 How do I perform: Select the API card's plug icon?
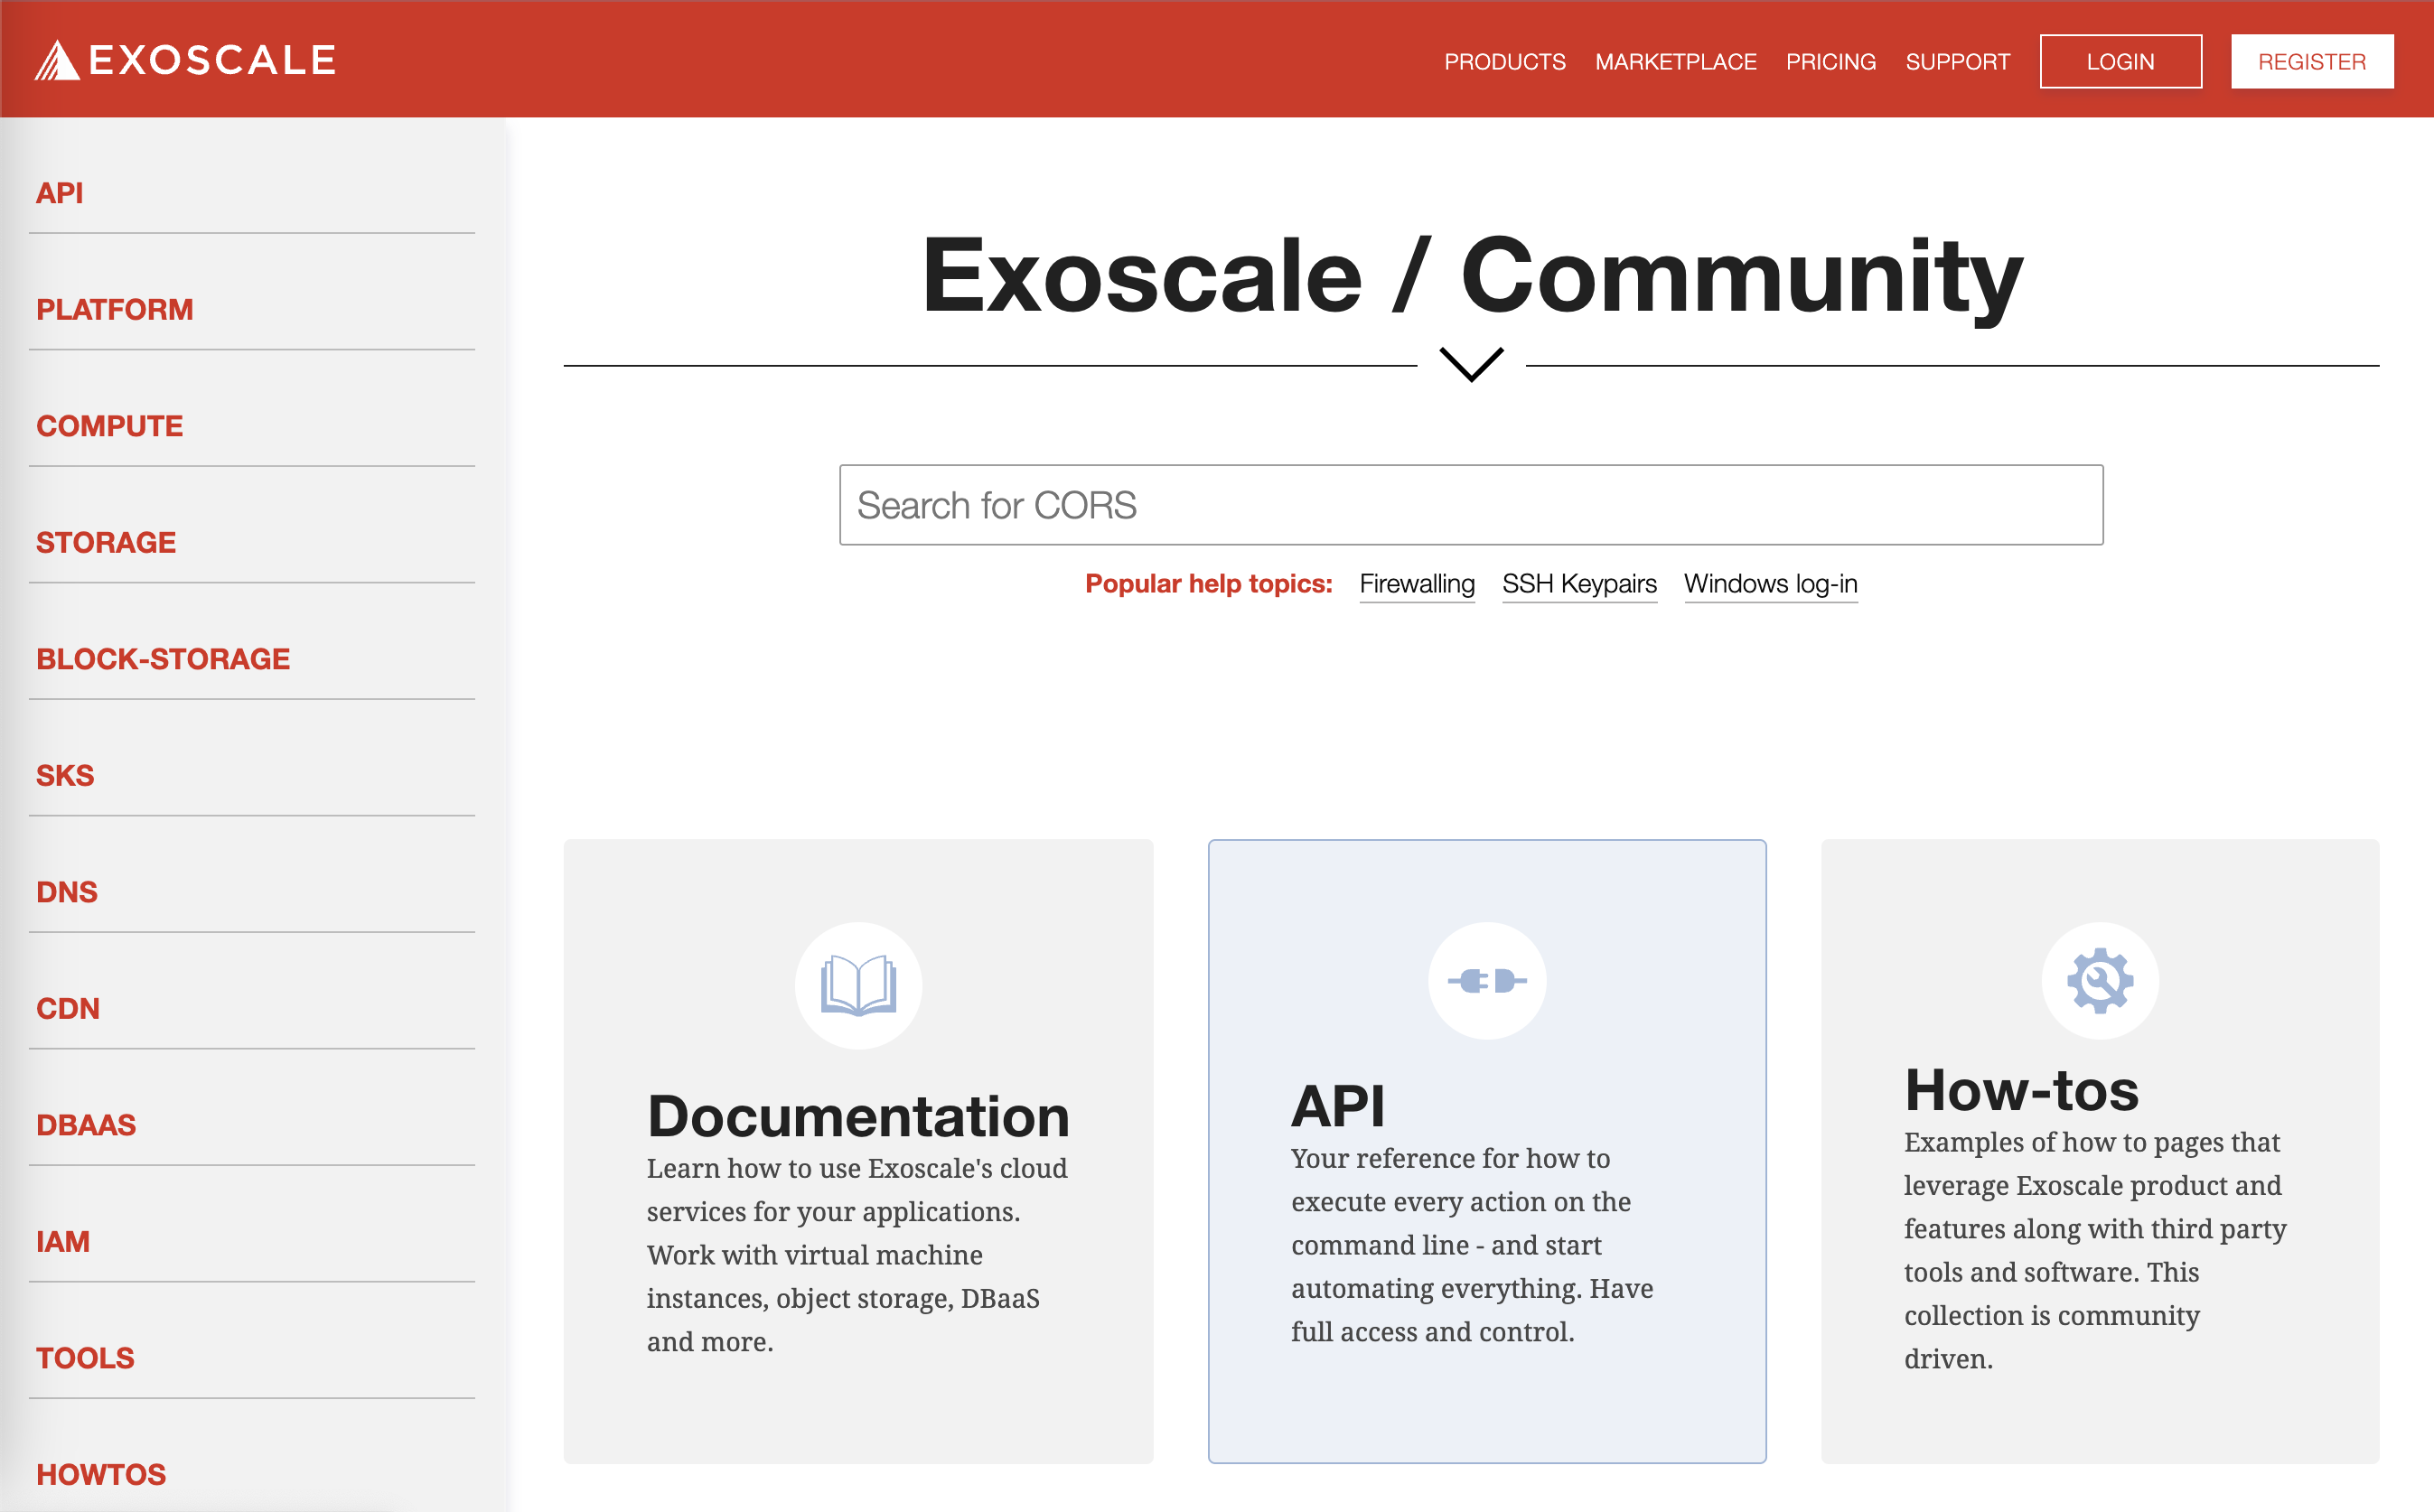pos(1486,981)
